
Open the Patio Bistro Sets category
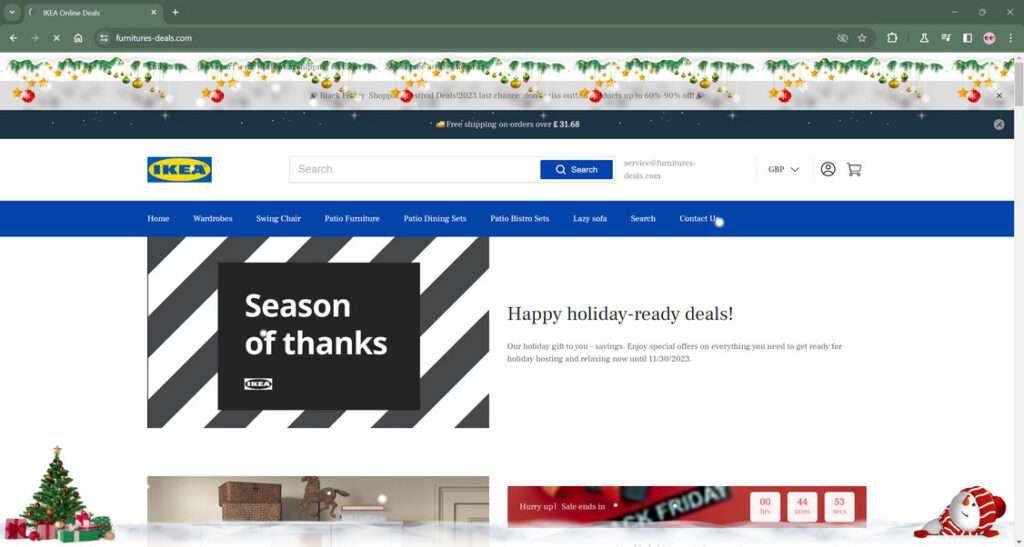tap(520, 219)
